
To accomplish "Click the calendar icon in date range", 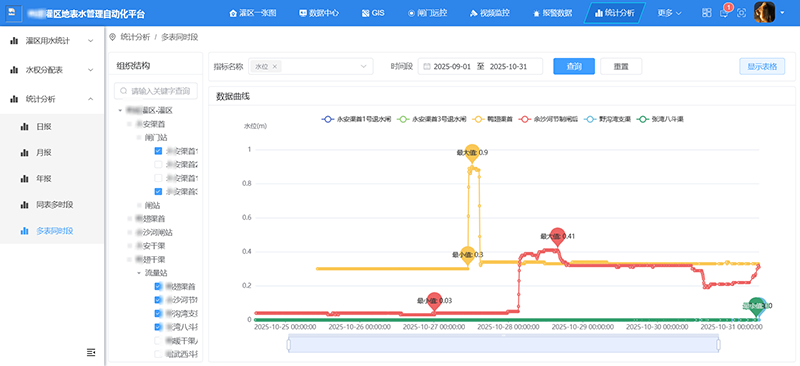I will coord(427,66).
